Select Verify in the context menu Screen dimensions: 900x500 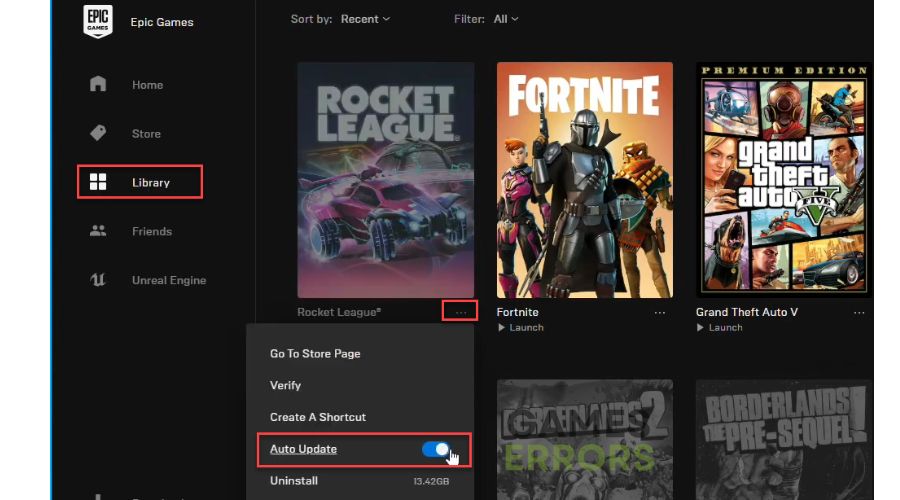pyautogui.click(x=285, y=385)
